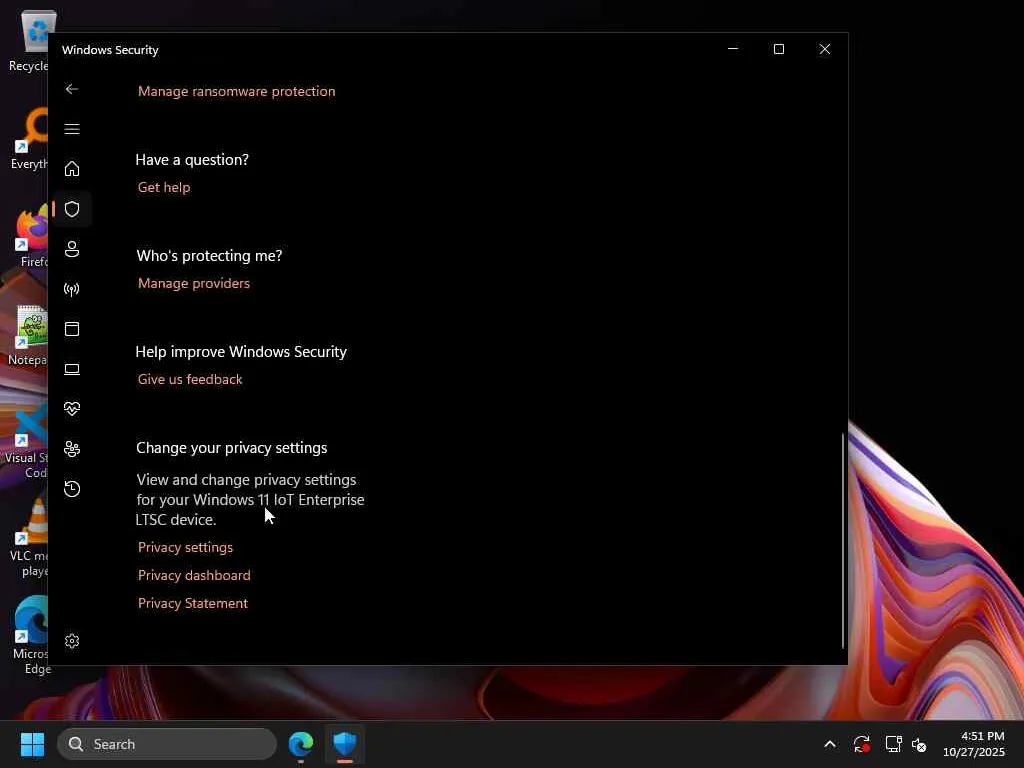Click Manage ransomware protection link
This screenshot has width=1024, height=768.
[x=236, y=91]
